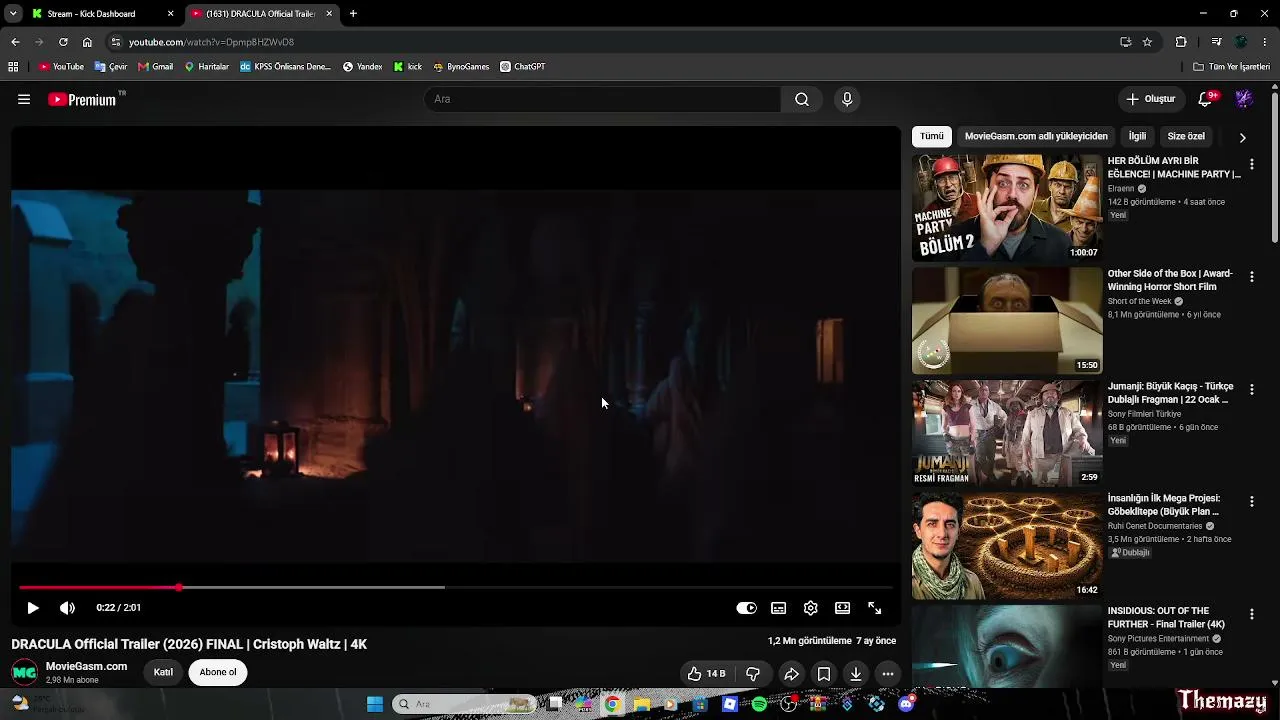Screen dimensions: 1280x720
Task: Mute the video volume
Action: tap(67, 608)
